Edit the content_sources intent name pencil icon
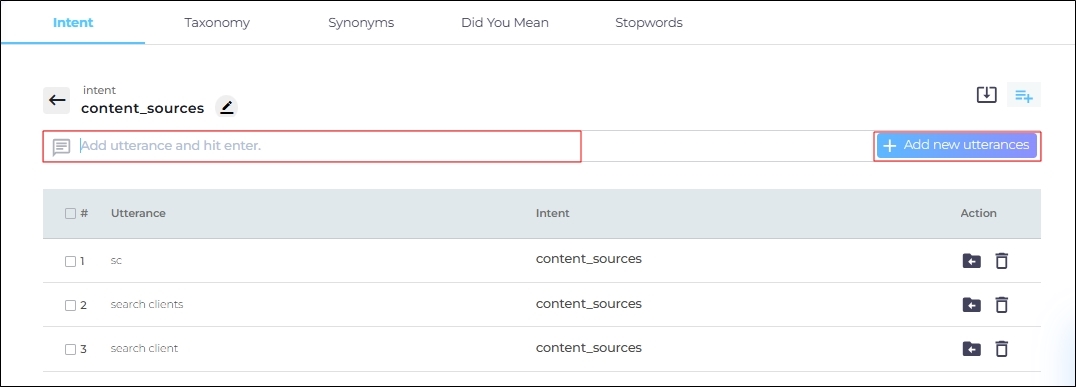 point(226,107)
